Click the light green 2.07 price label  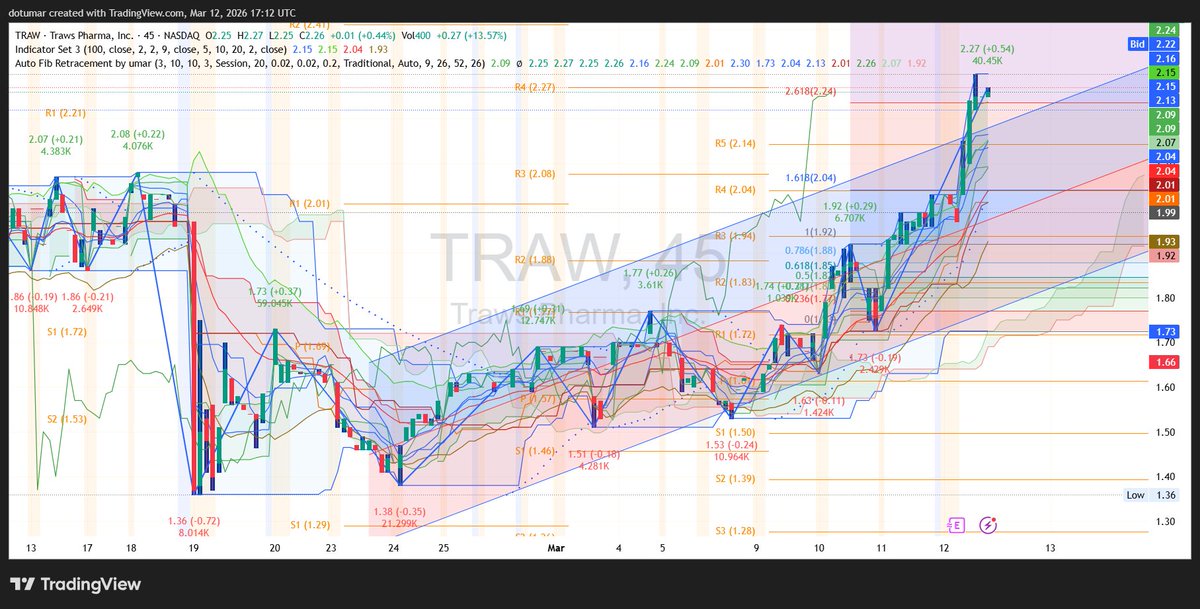[1165, 143]
